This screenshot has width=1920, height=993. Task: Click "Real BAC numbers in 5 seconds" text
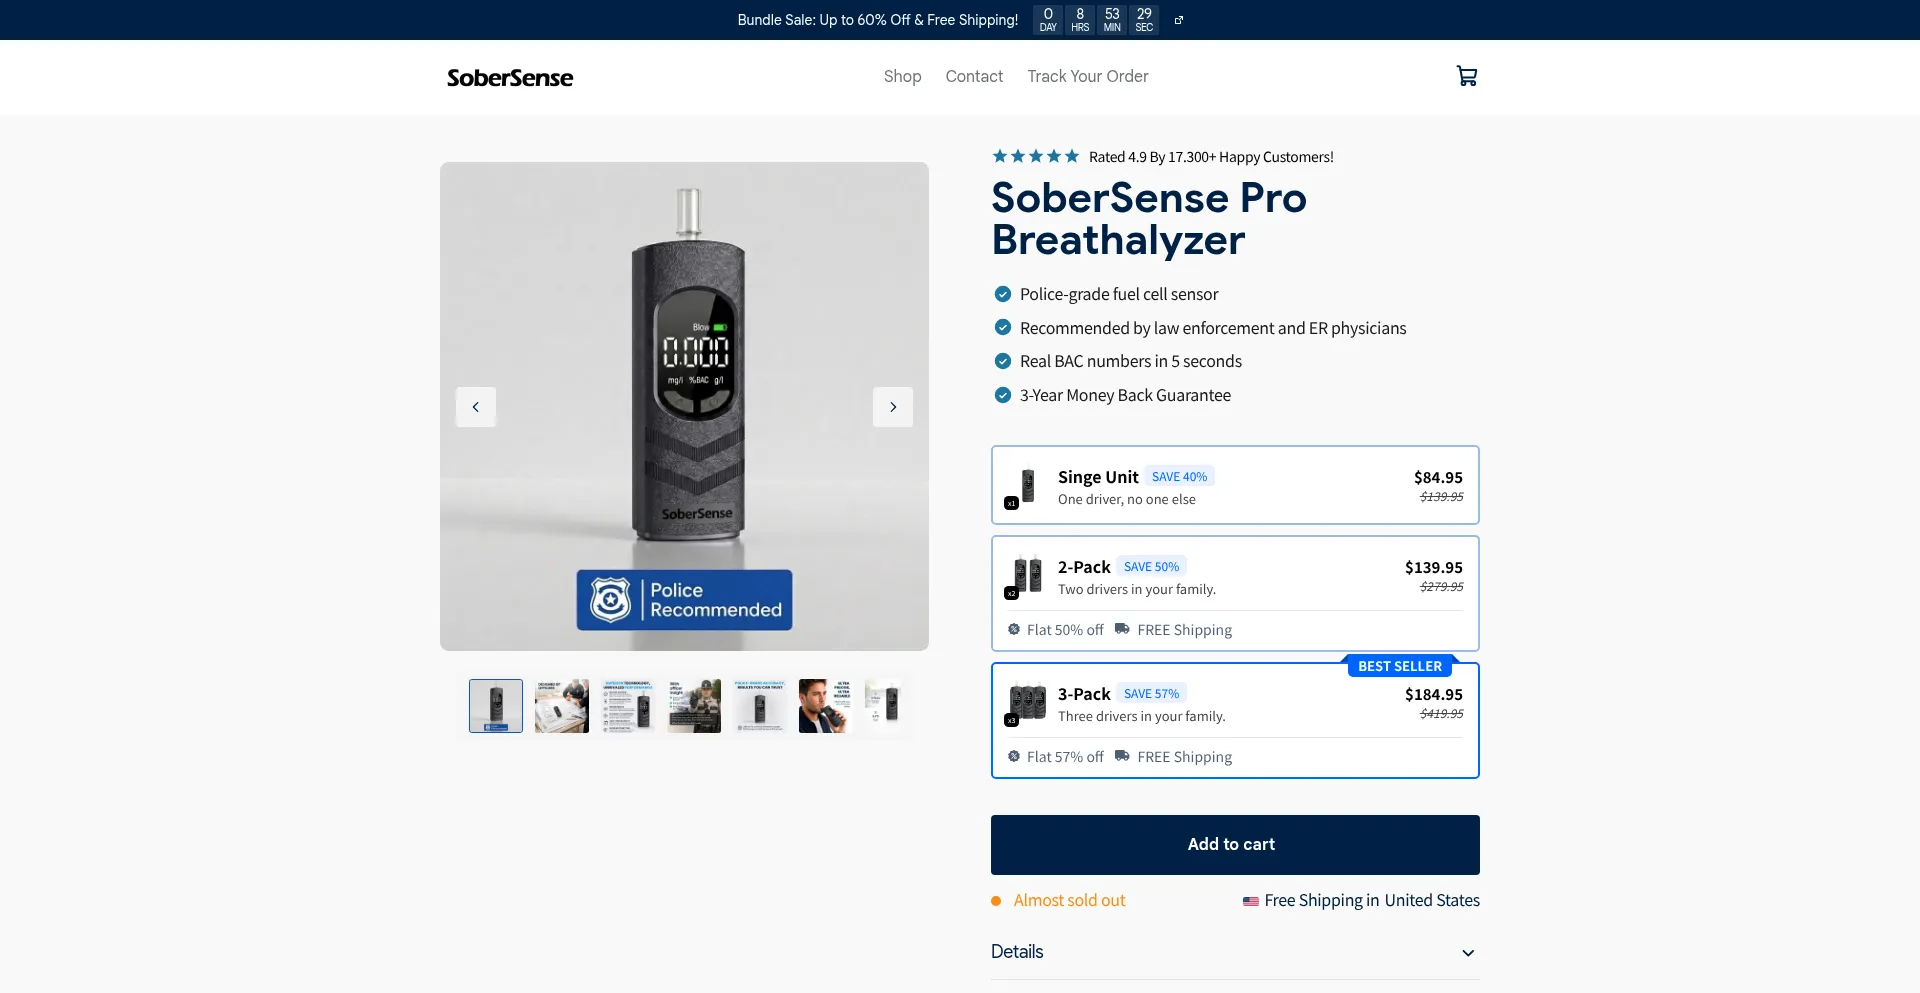pyautogui.click(x=1131, y=361)
